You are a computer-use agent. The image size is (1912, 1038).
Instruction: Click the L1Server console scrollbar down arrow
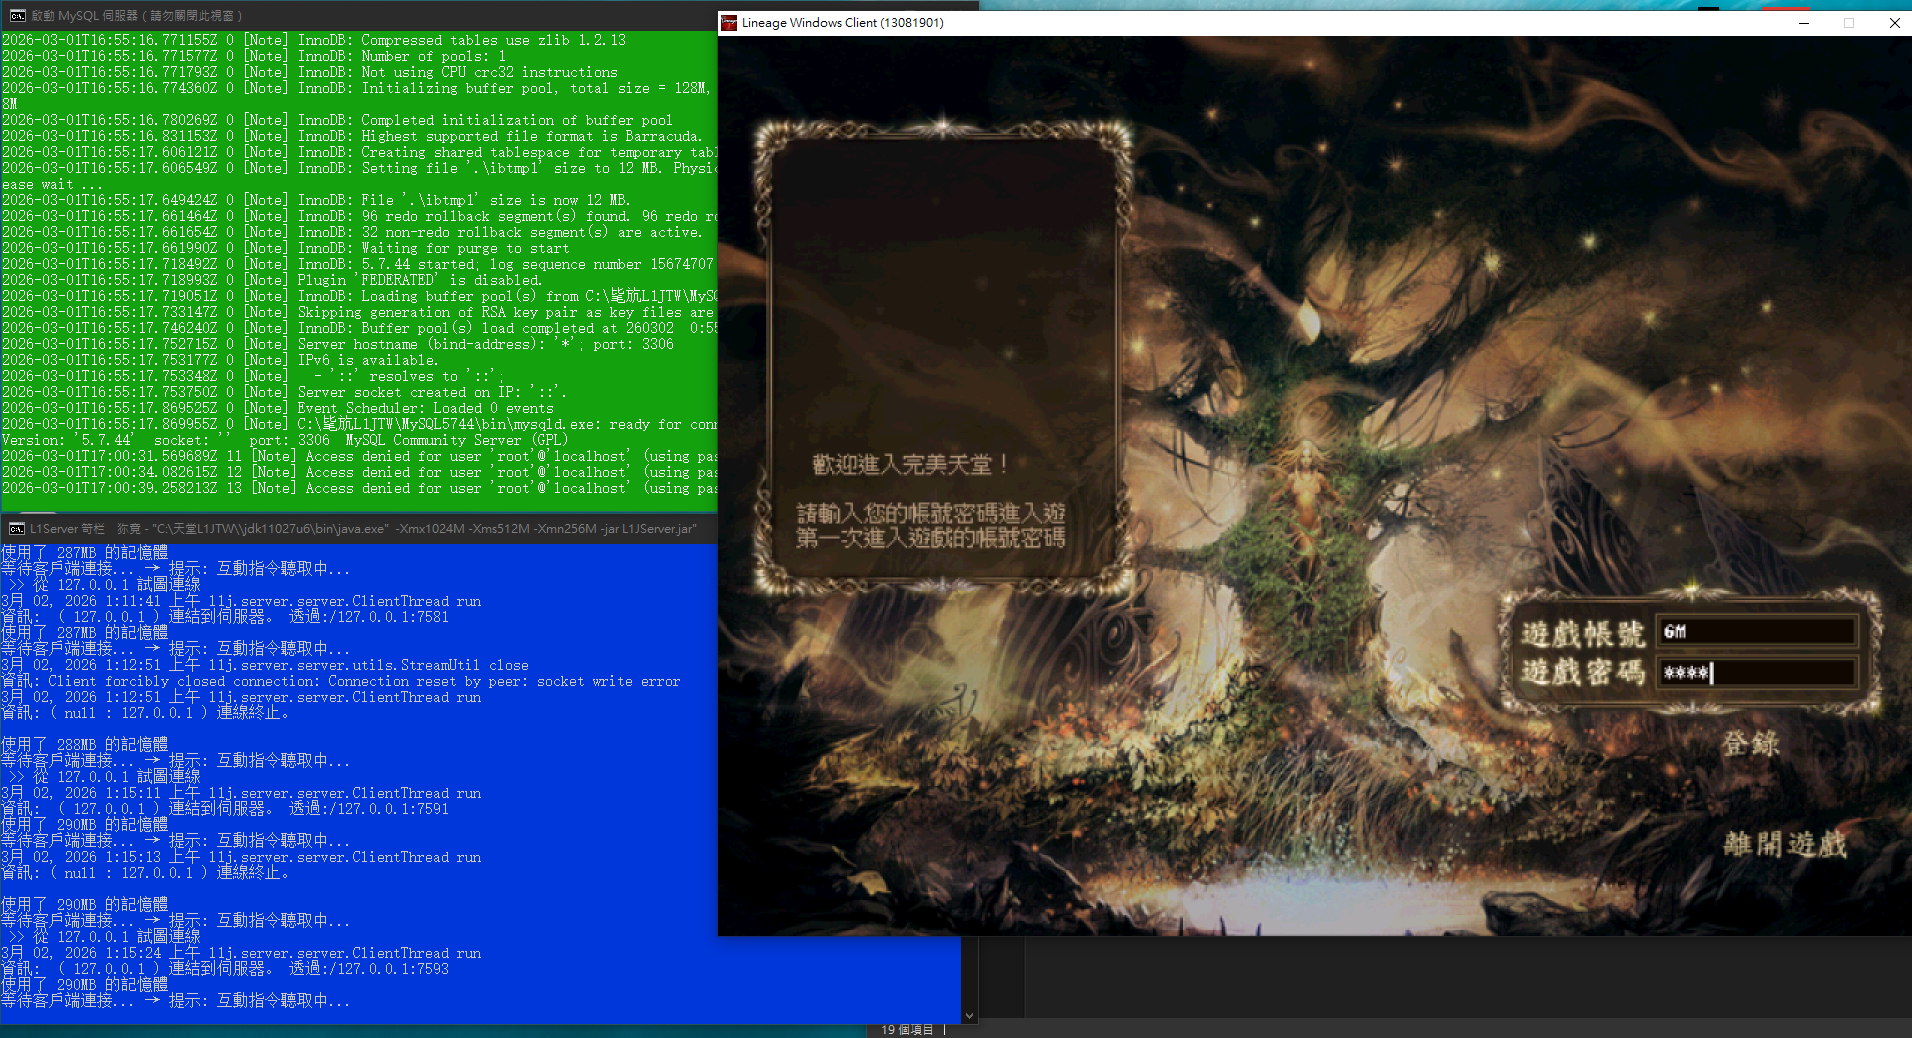pos(969,1016)
